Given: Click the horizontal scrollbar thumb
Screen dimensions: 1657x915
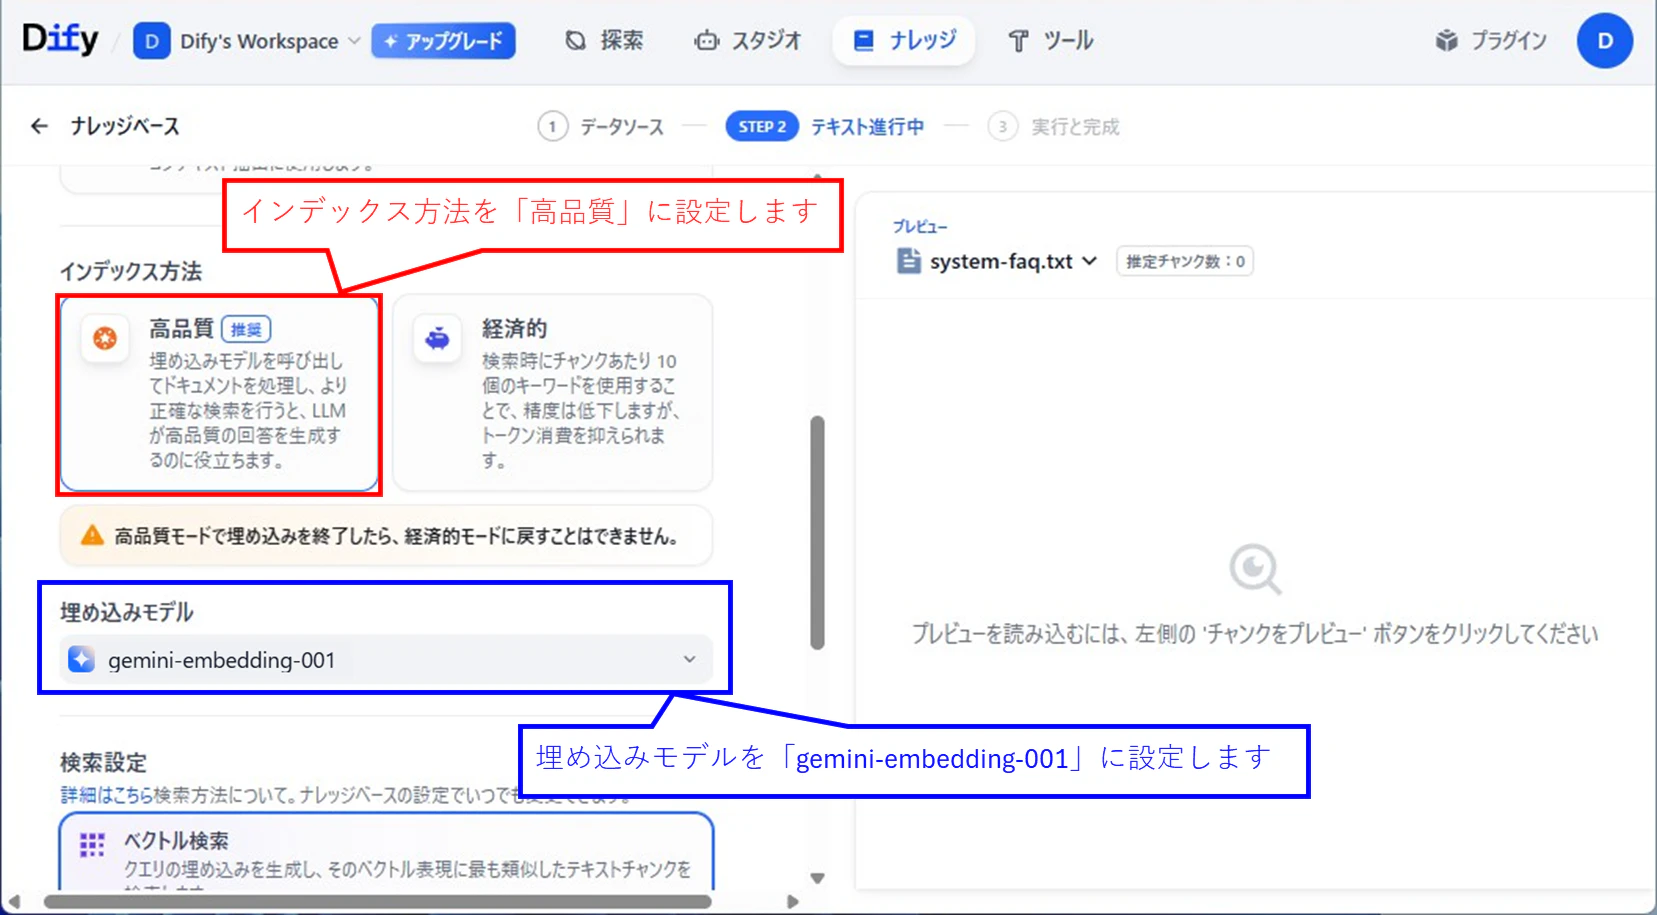Looking at the screenshot, I should [x=377, y=901].
